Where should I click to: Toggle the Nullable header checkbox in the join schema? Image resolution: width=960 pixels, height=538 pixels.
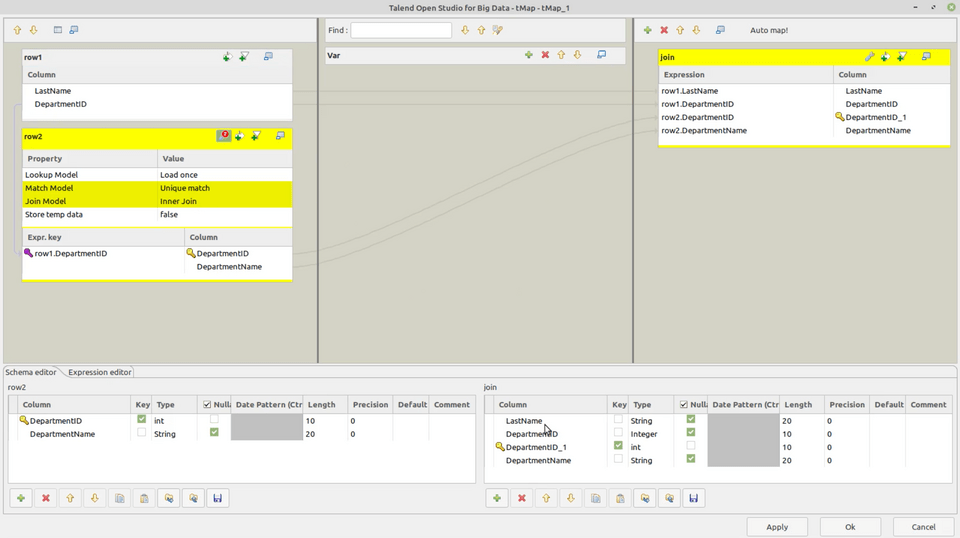point(683,405)
